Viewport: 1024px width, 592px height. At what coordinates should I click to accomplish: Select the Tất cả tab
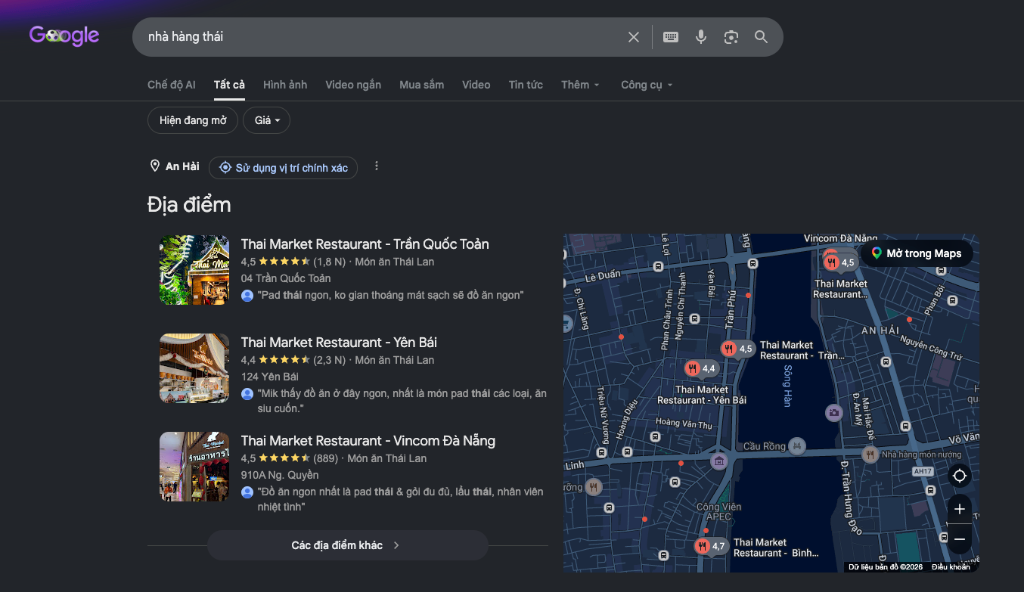[229, 85]
